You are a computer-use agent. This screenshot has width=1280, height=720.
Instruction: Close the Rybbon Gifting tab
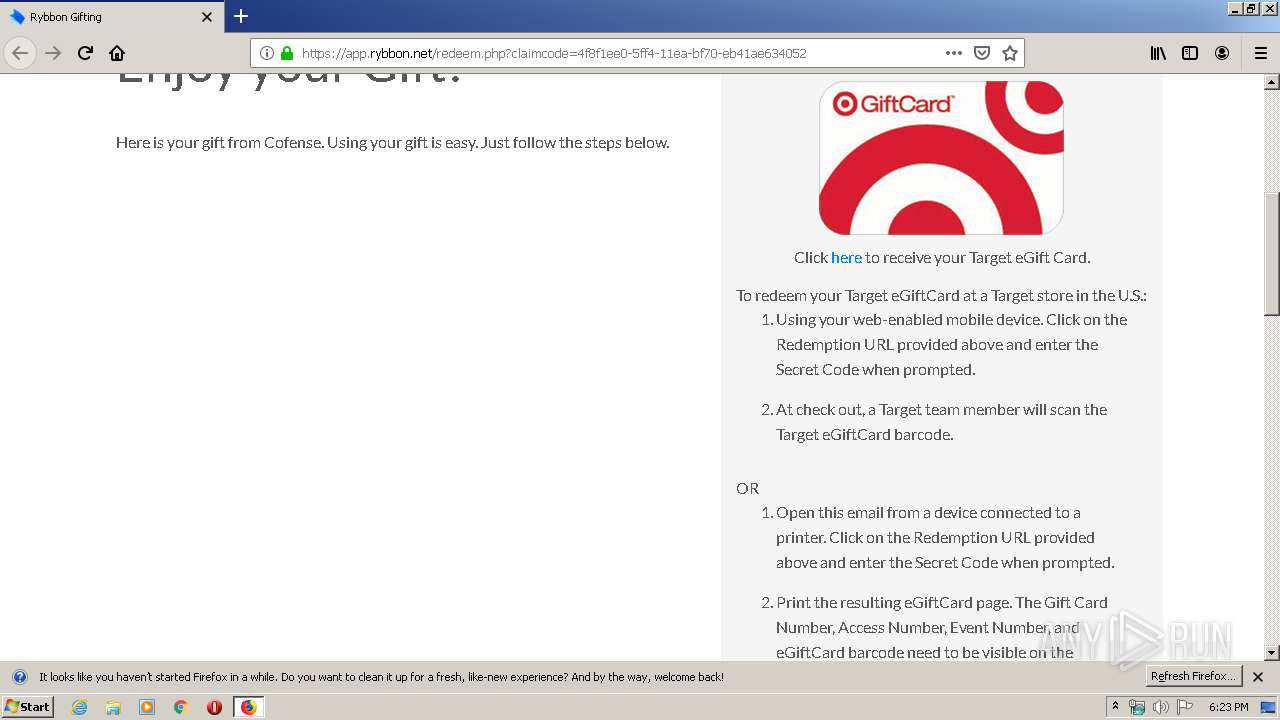pos(207,17)
